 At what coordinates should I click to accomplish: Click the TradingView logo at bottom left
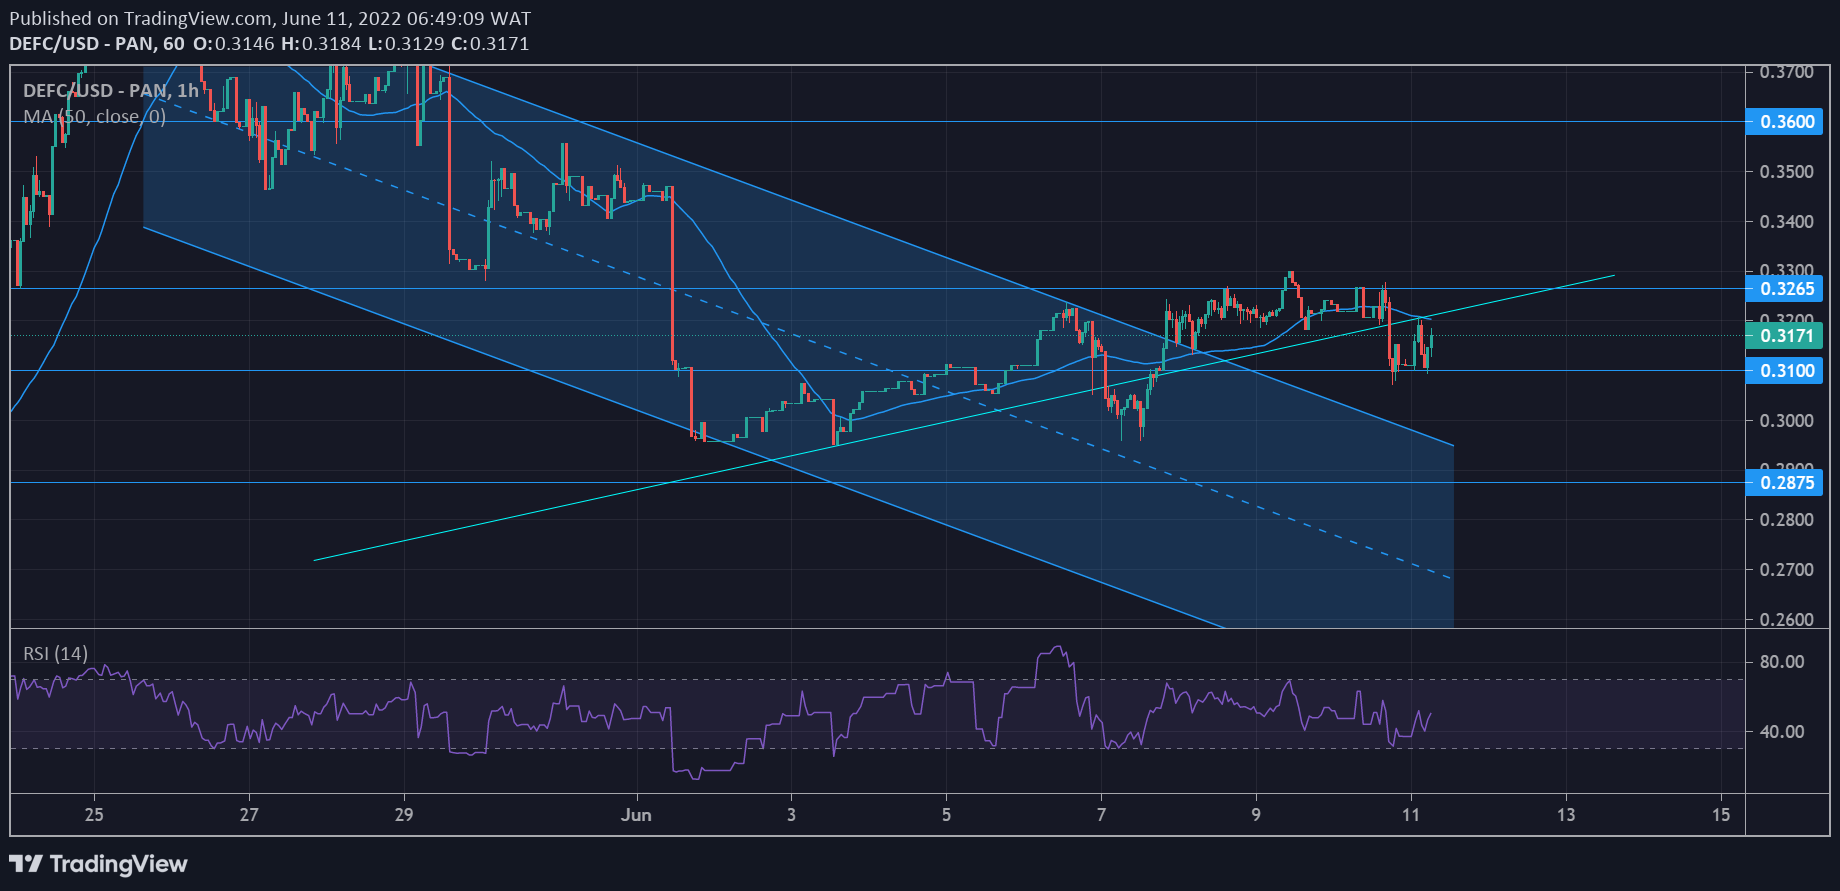[x=98, y=864]
